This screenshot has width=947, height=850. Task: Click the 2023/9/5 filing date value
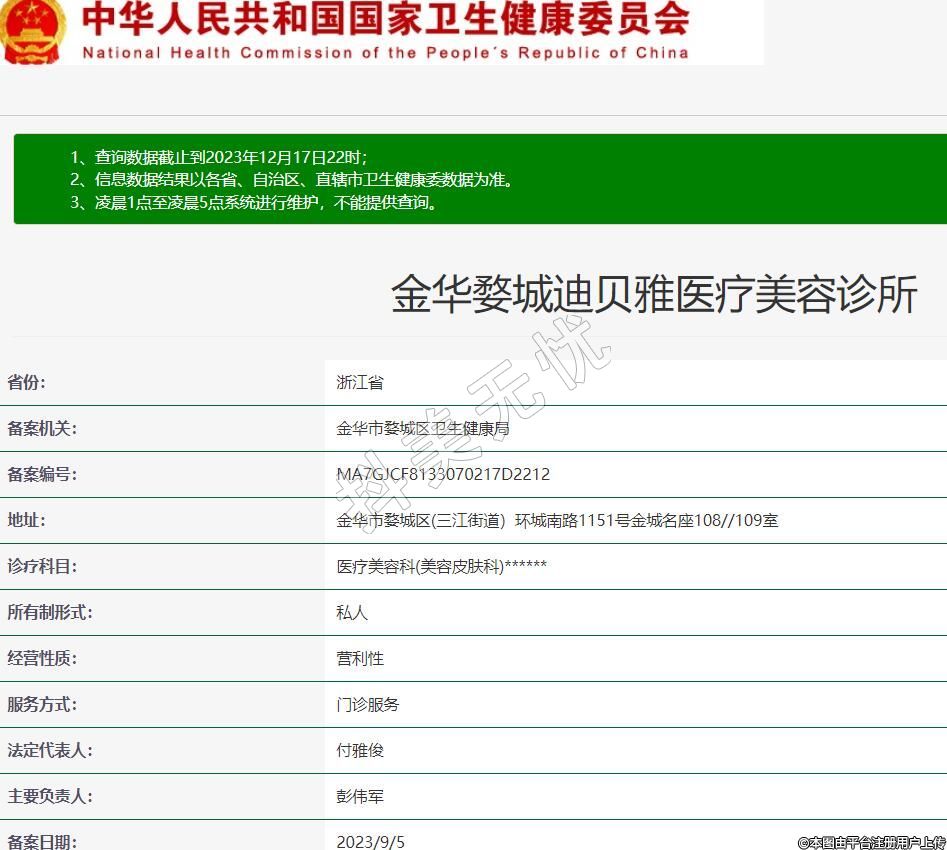370,841
